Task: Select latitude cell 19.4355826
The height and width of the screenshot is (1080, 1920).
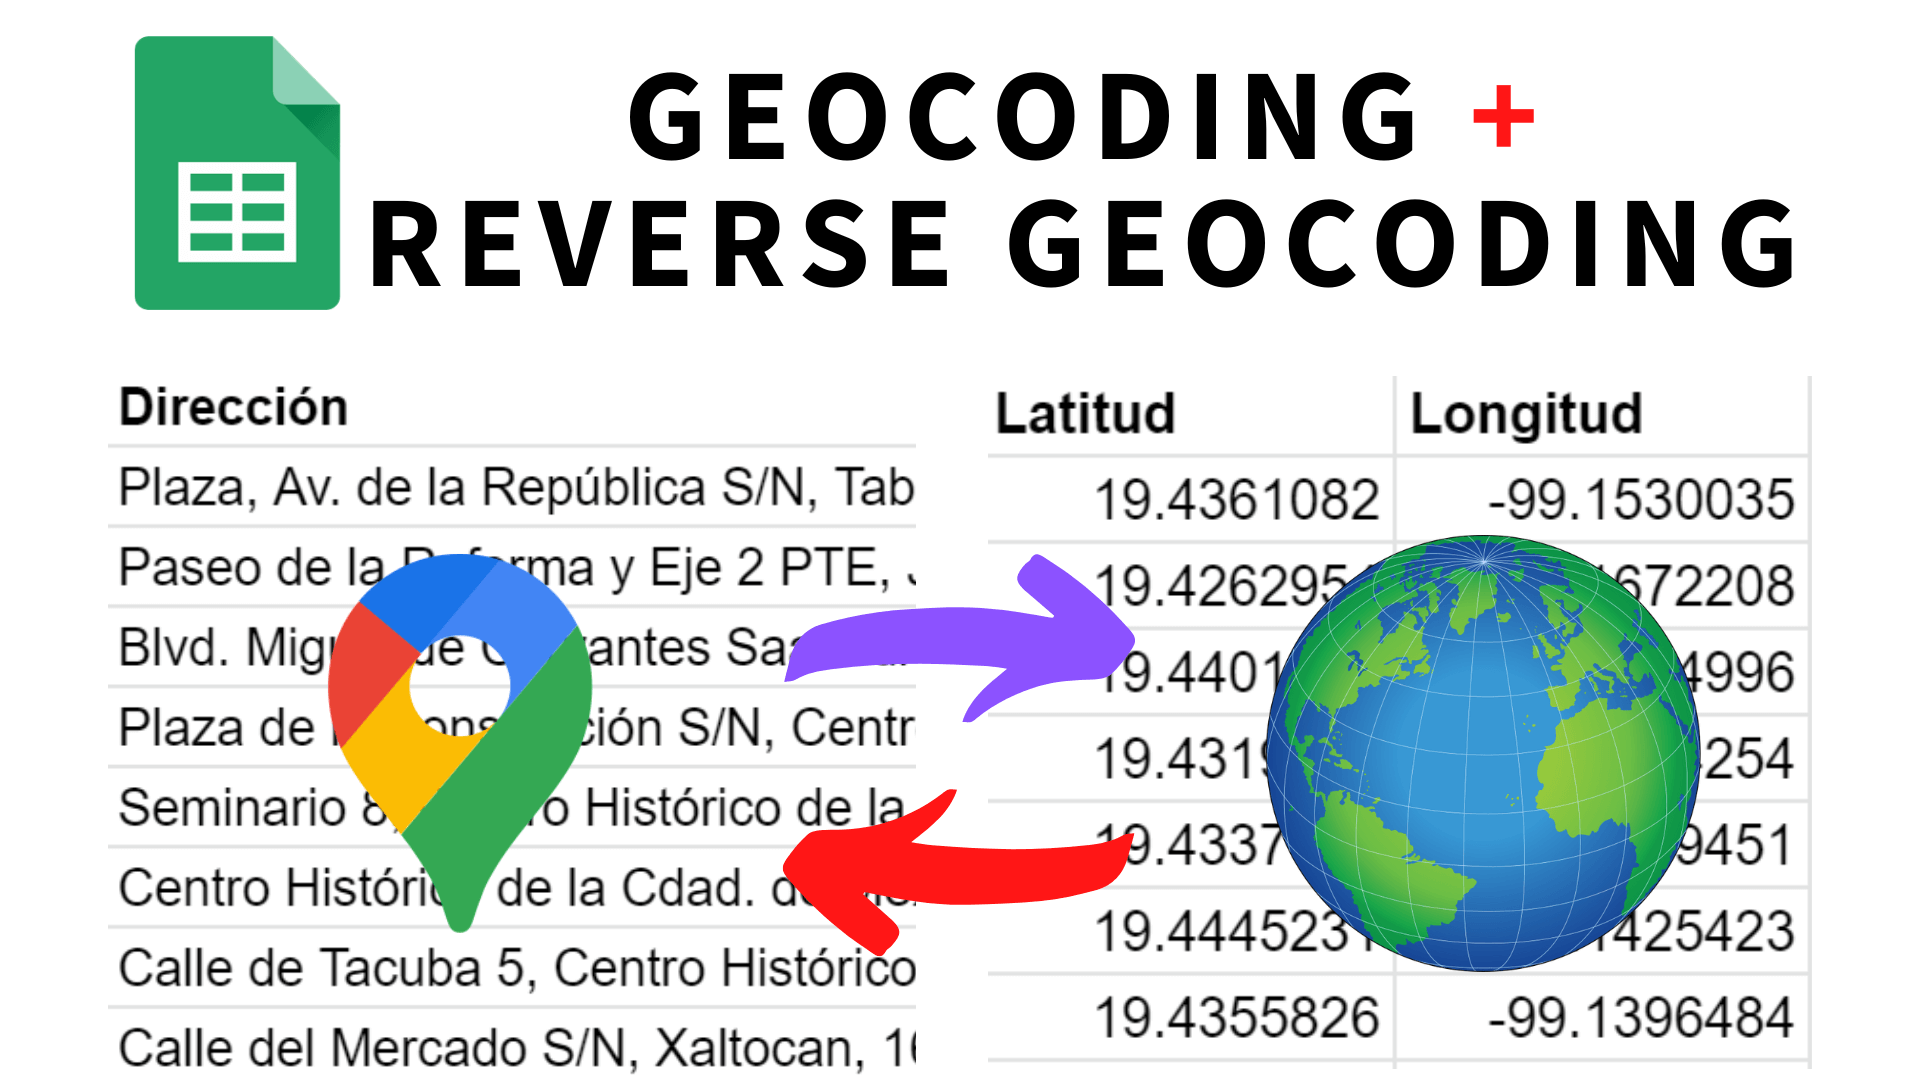Action: click(1191, 1017)
